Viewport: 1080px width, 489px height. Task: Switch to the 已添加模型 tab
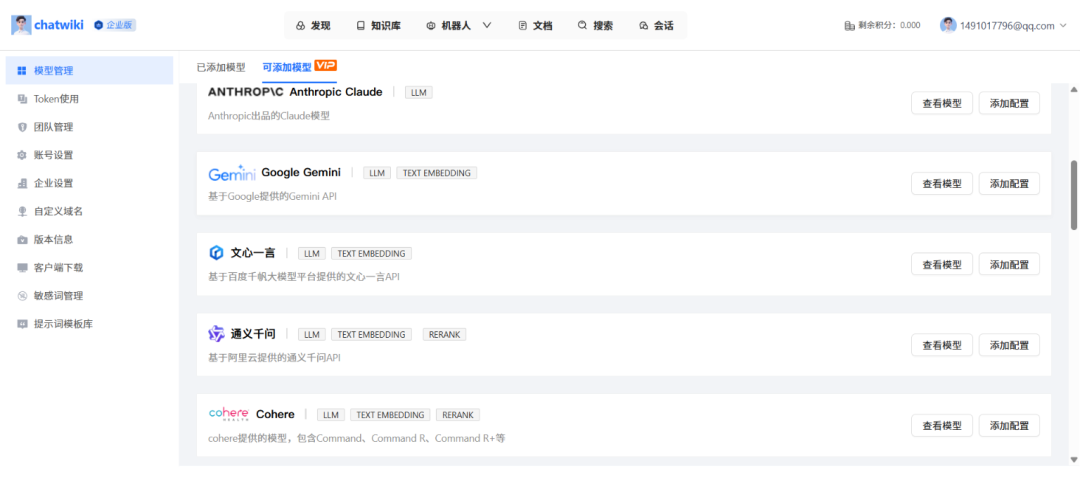(221, 67)
